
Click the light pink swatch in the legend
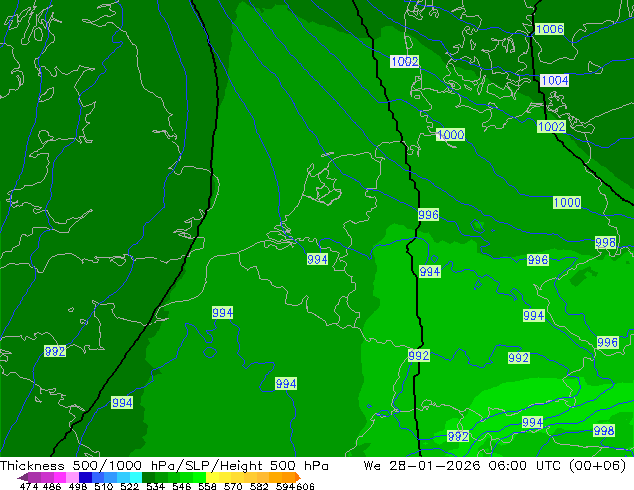click(72, 477)
